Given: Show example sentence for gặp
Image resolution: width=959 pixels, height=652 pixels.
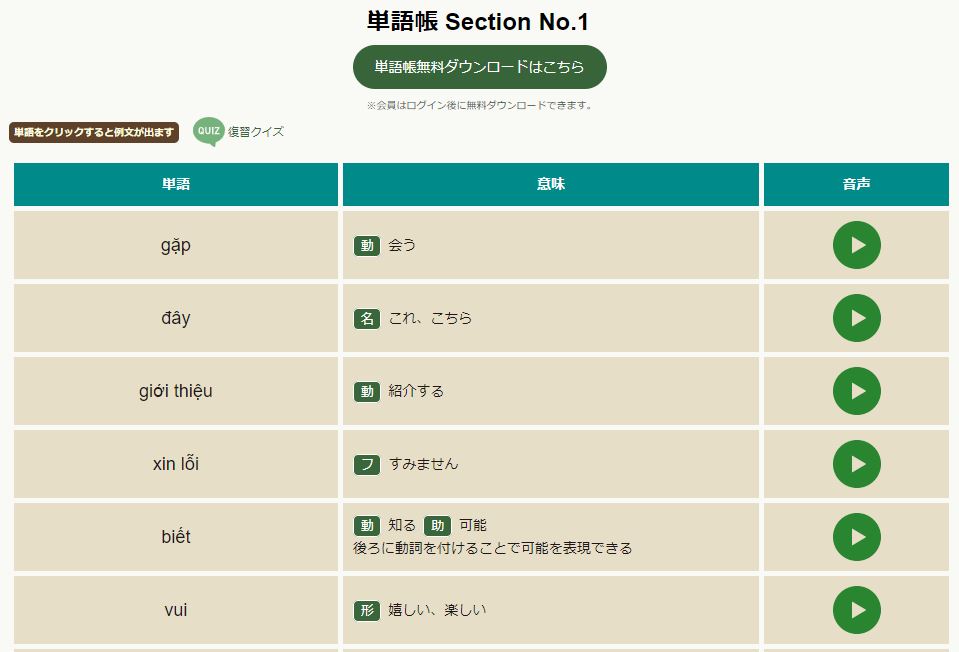Looking at the screenshot, I should 176,245.
